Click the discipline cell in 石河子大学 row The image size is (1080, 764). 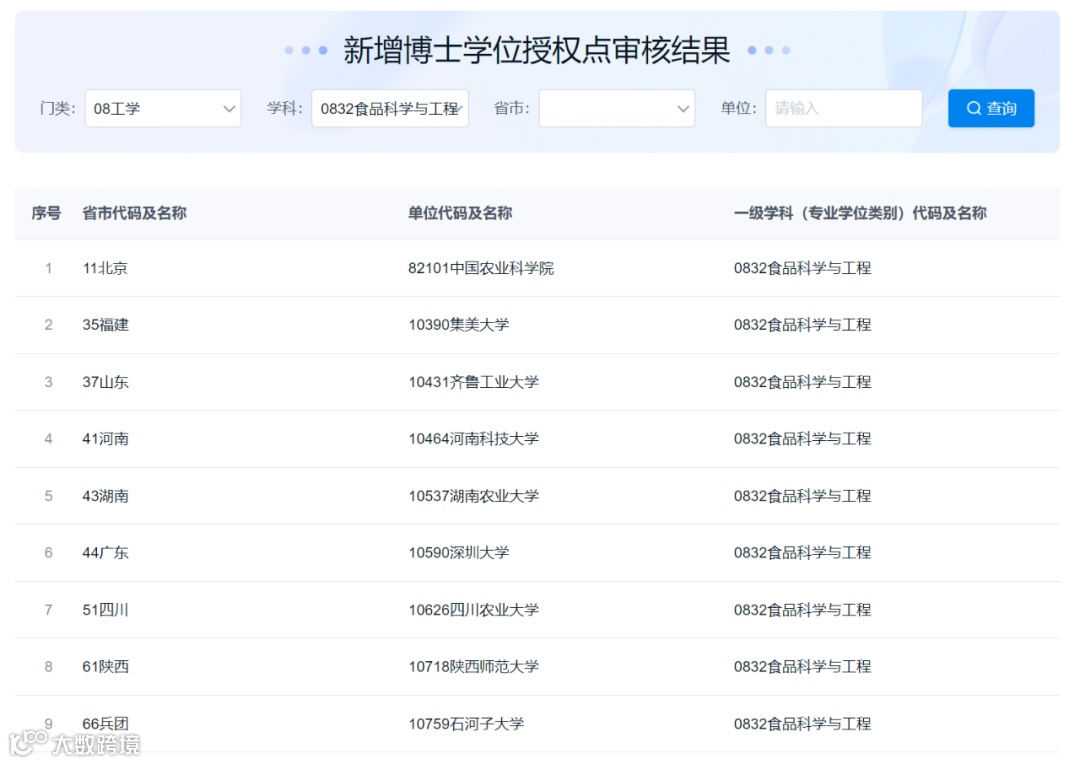point(802,723)
